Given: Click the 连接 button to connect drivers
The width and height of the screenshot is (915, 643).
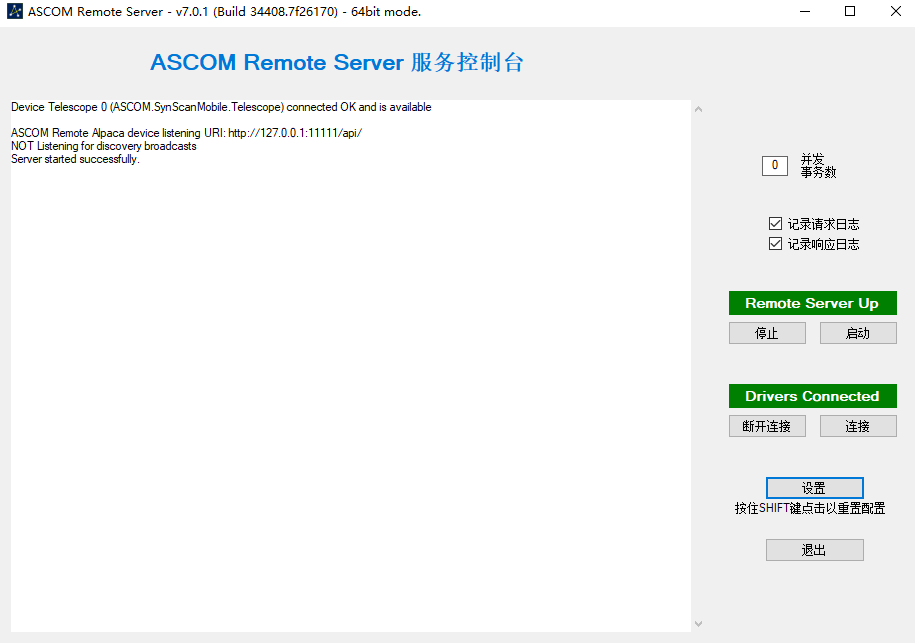Looking at the screenshot, I should coord(858,426).
